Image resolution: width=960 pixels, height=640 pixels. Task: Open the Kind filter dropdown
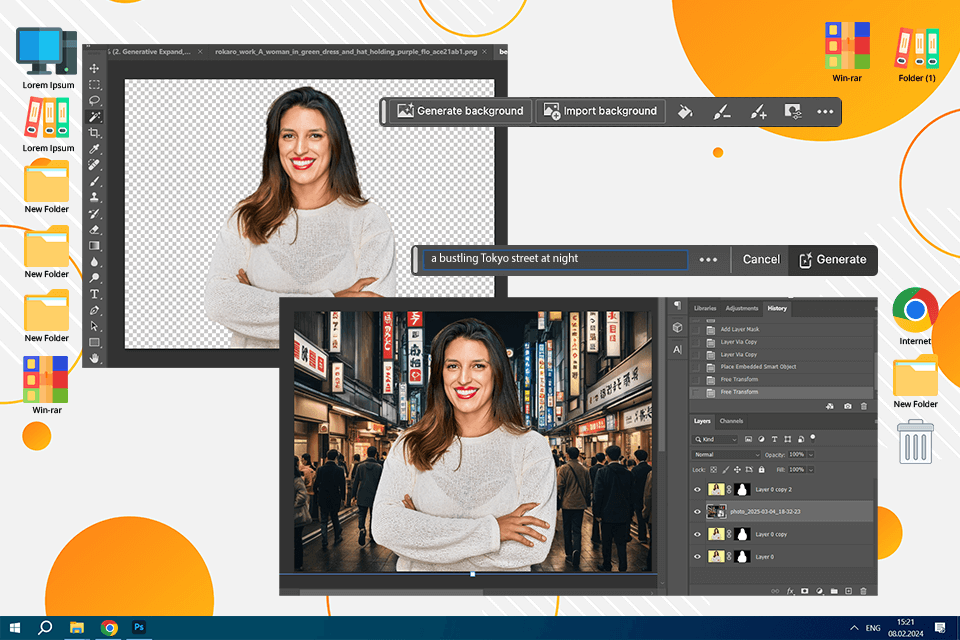click(715, 439)
